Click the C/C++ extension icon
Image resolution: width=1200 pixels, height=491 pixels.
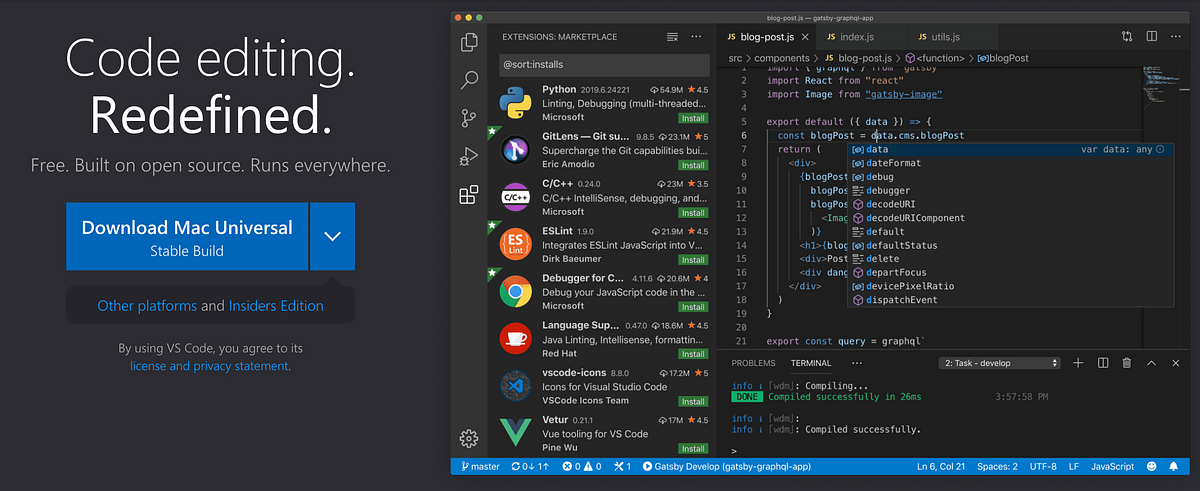(x=516, y=198)
